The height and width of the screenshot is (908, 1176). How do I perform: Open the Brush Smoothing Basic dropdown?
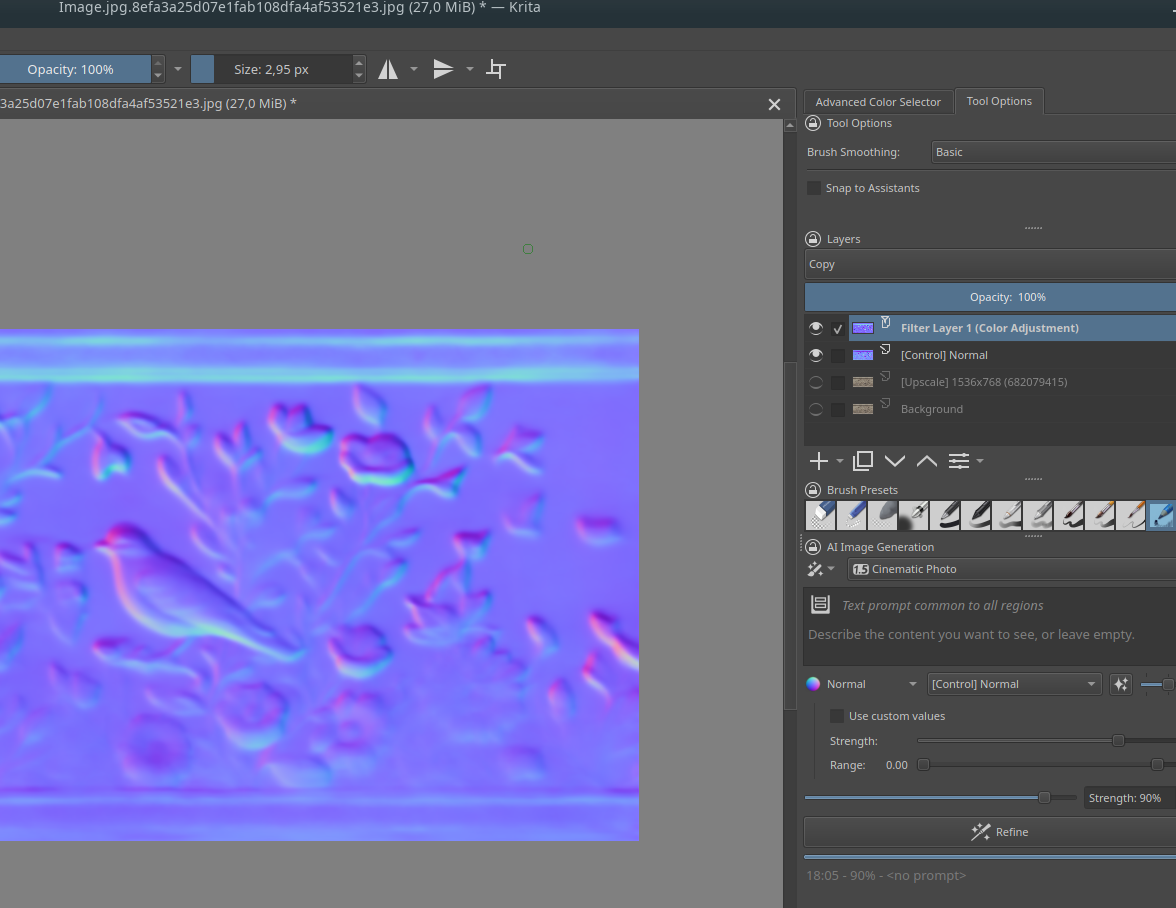[x=1053, y=152]
